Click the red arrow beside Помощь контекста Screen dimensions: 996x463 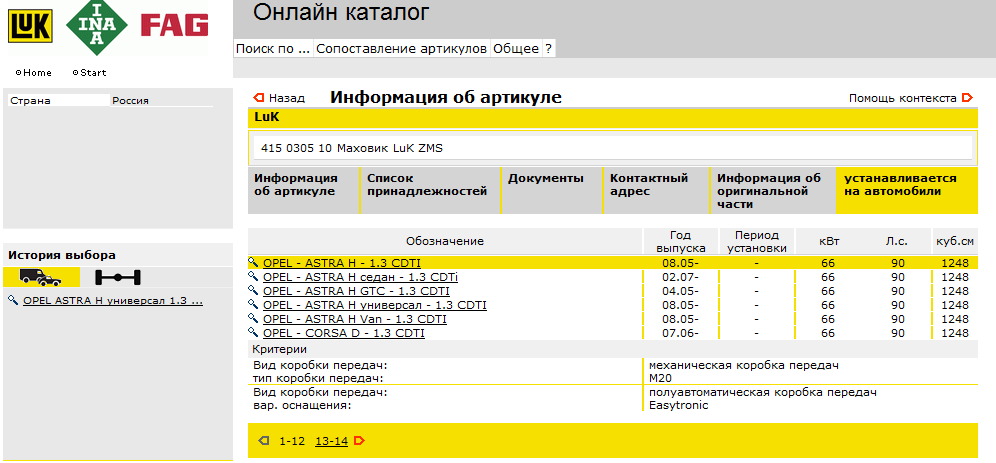click(x=967, y=98)
